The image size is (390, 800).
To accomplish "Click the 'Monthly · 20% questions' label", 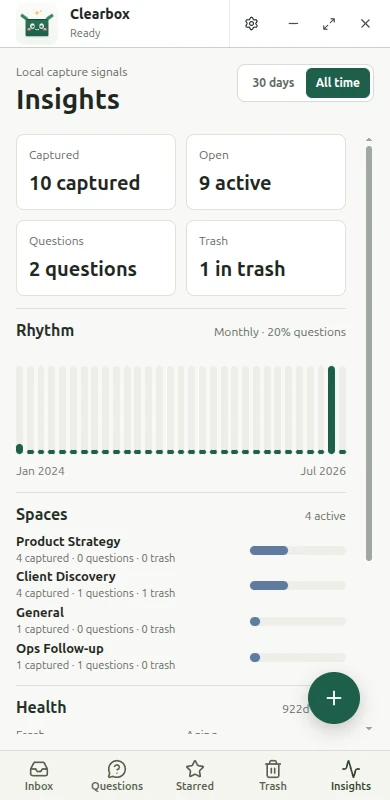I will 280,332.
